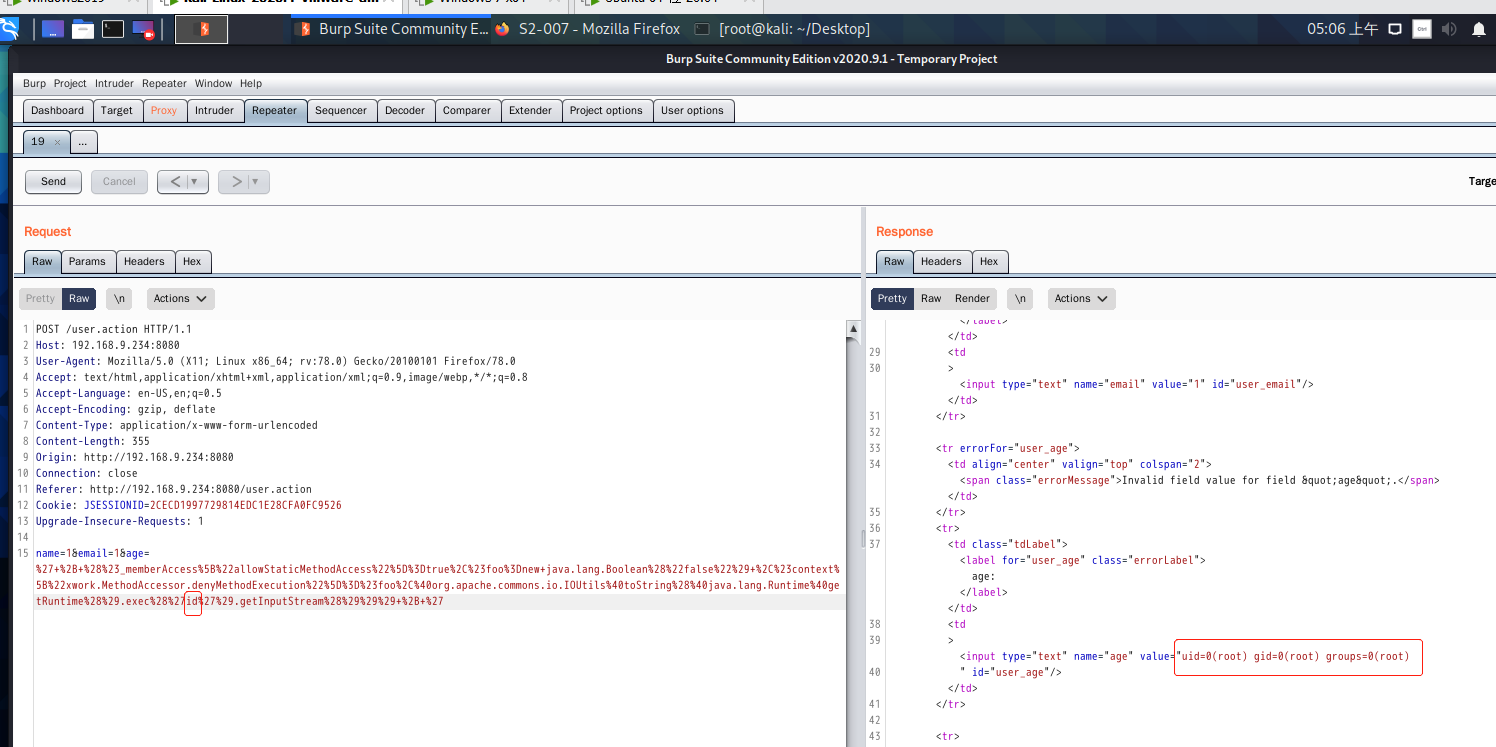Select the Response Raw tab
The height and width of the screenshot is (747, 1496).
point(894,261)
